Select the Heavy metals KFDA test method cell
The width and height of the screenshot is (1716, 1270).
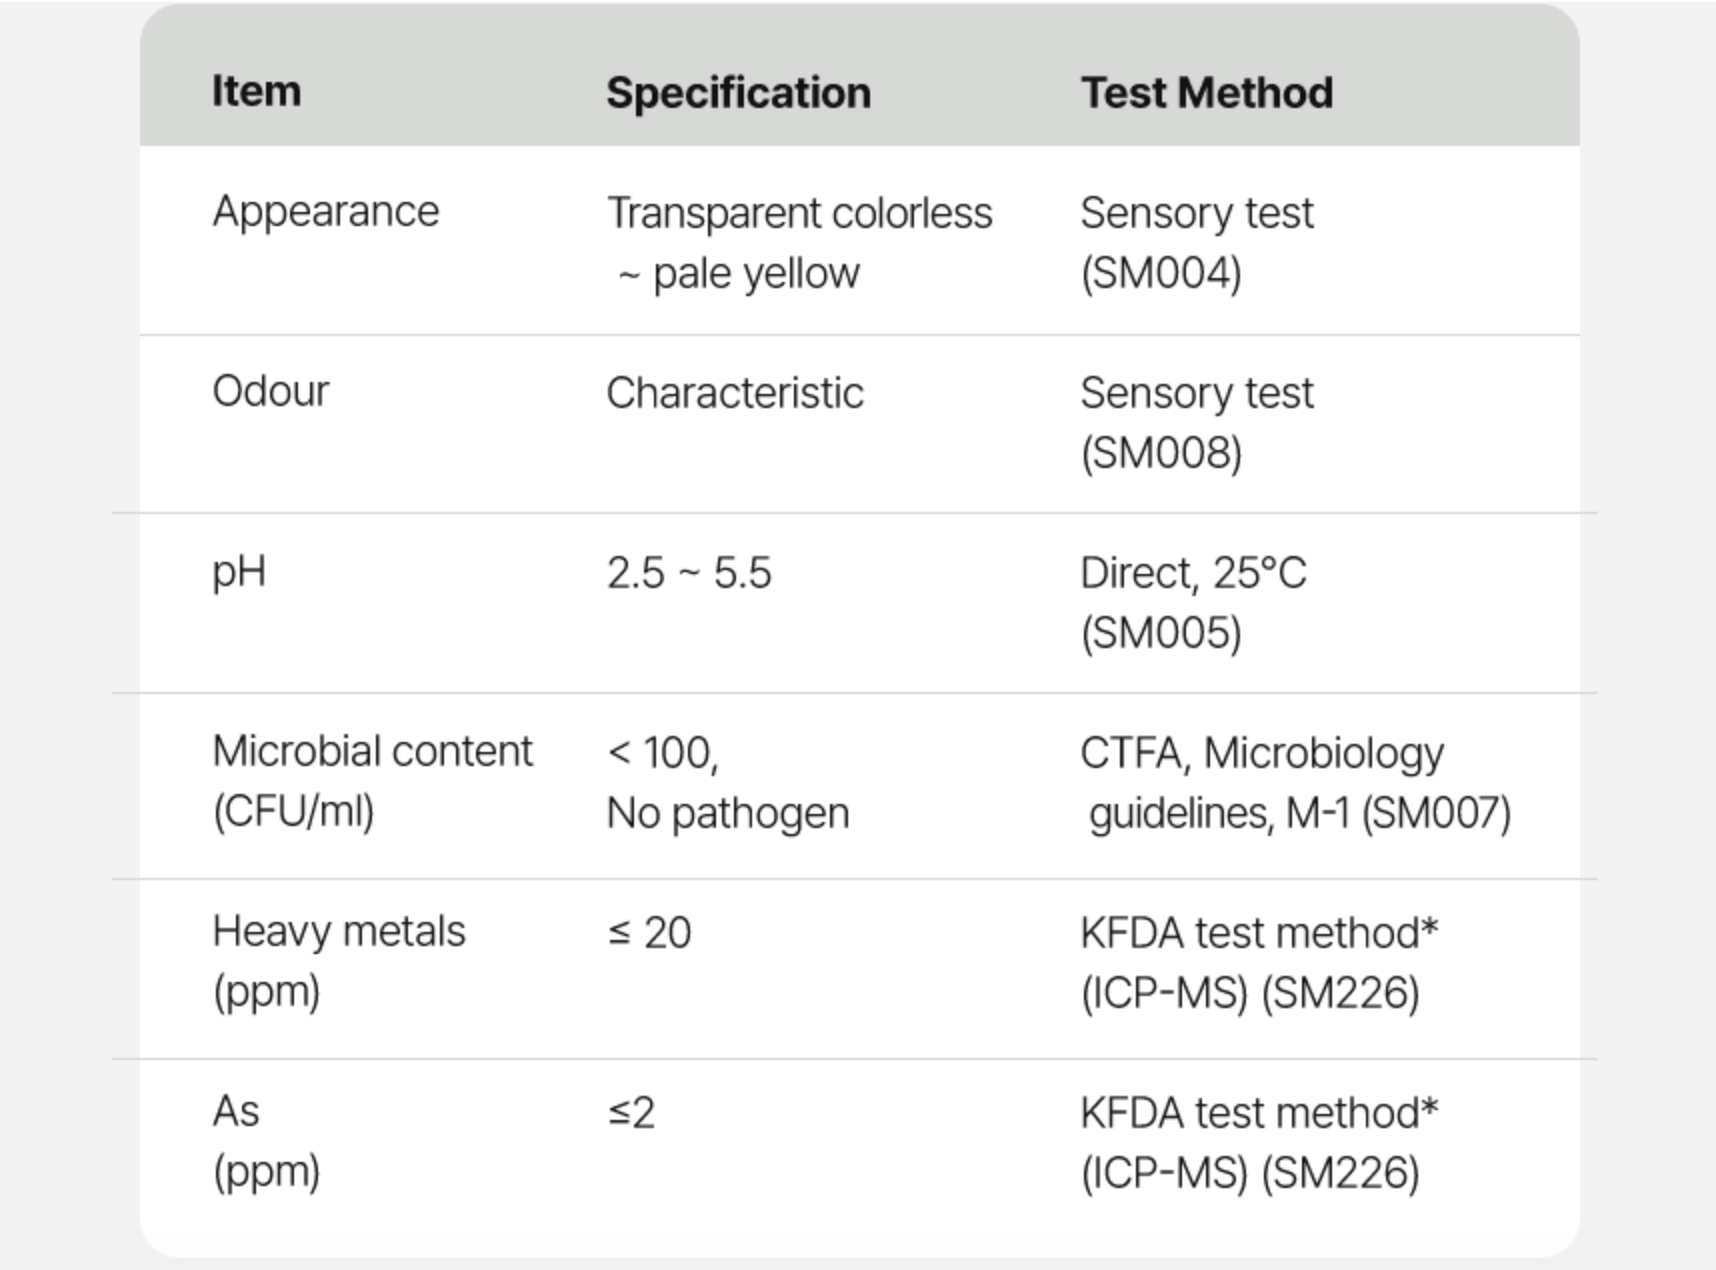[1258, 962]
